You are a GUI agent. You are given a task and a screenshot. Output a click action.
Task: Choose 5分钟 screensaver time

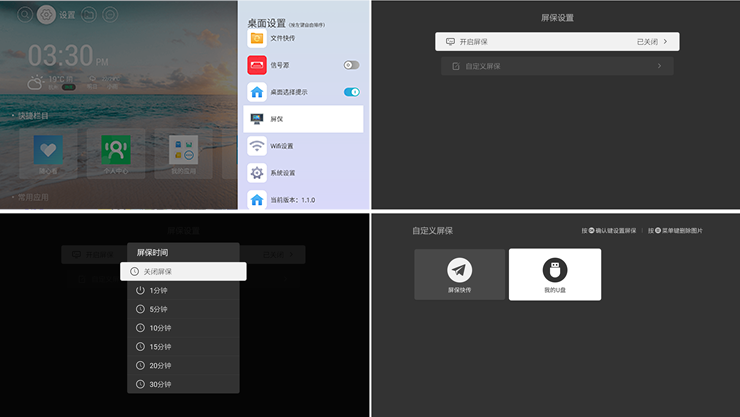(183, 309)
